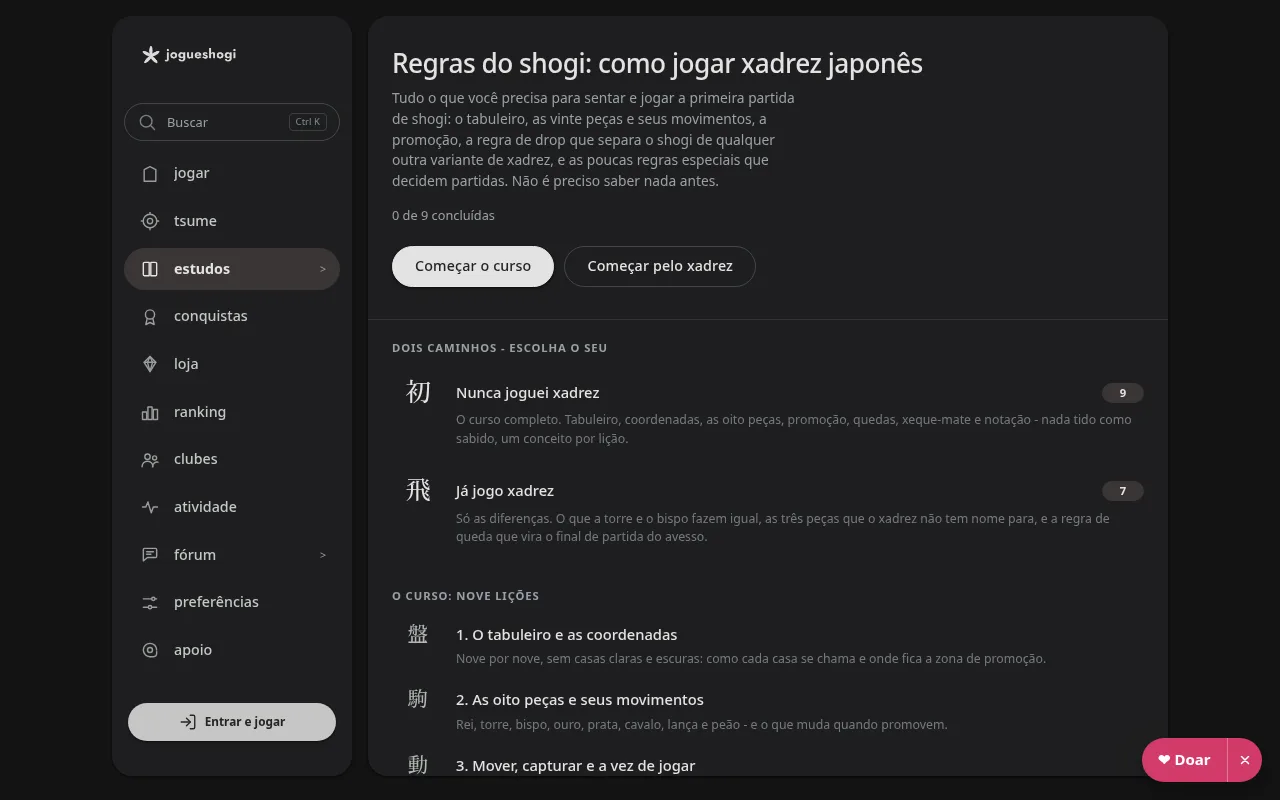This screenshot has height=800, width=1280.
Task: Click the 7 lessons count badge
Action: [x=1123, y=491]
